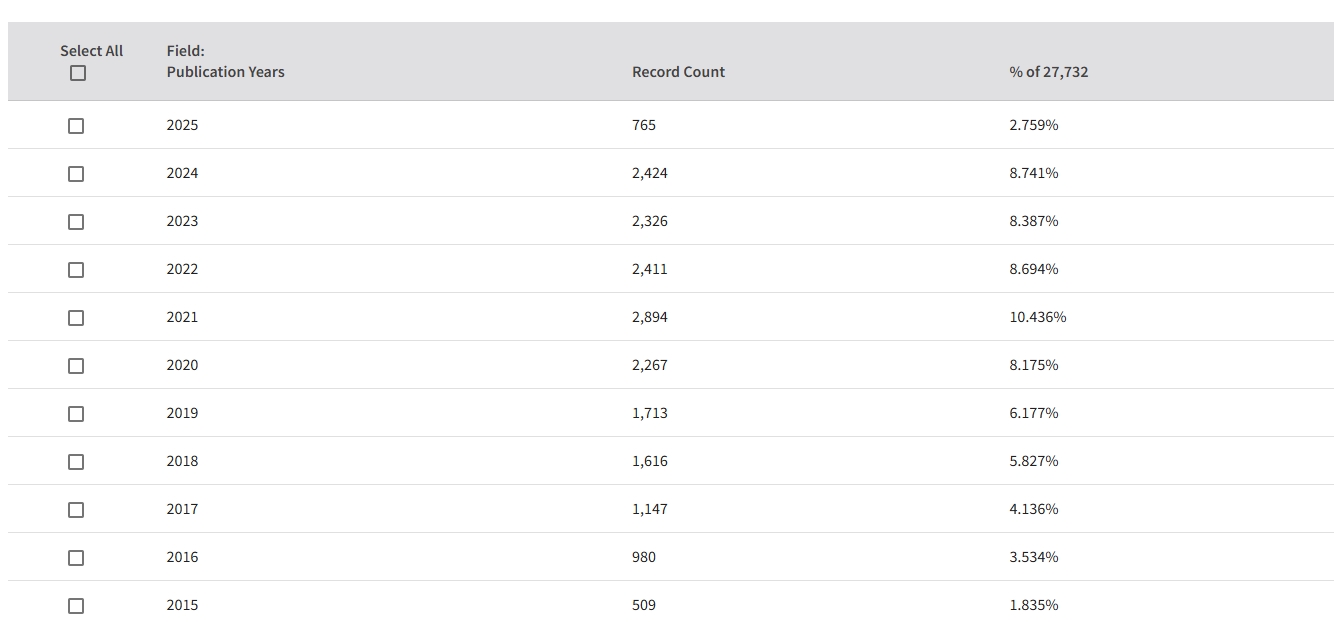Click the 2,424 record count for 2024

tap(649, 173)
